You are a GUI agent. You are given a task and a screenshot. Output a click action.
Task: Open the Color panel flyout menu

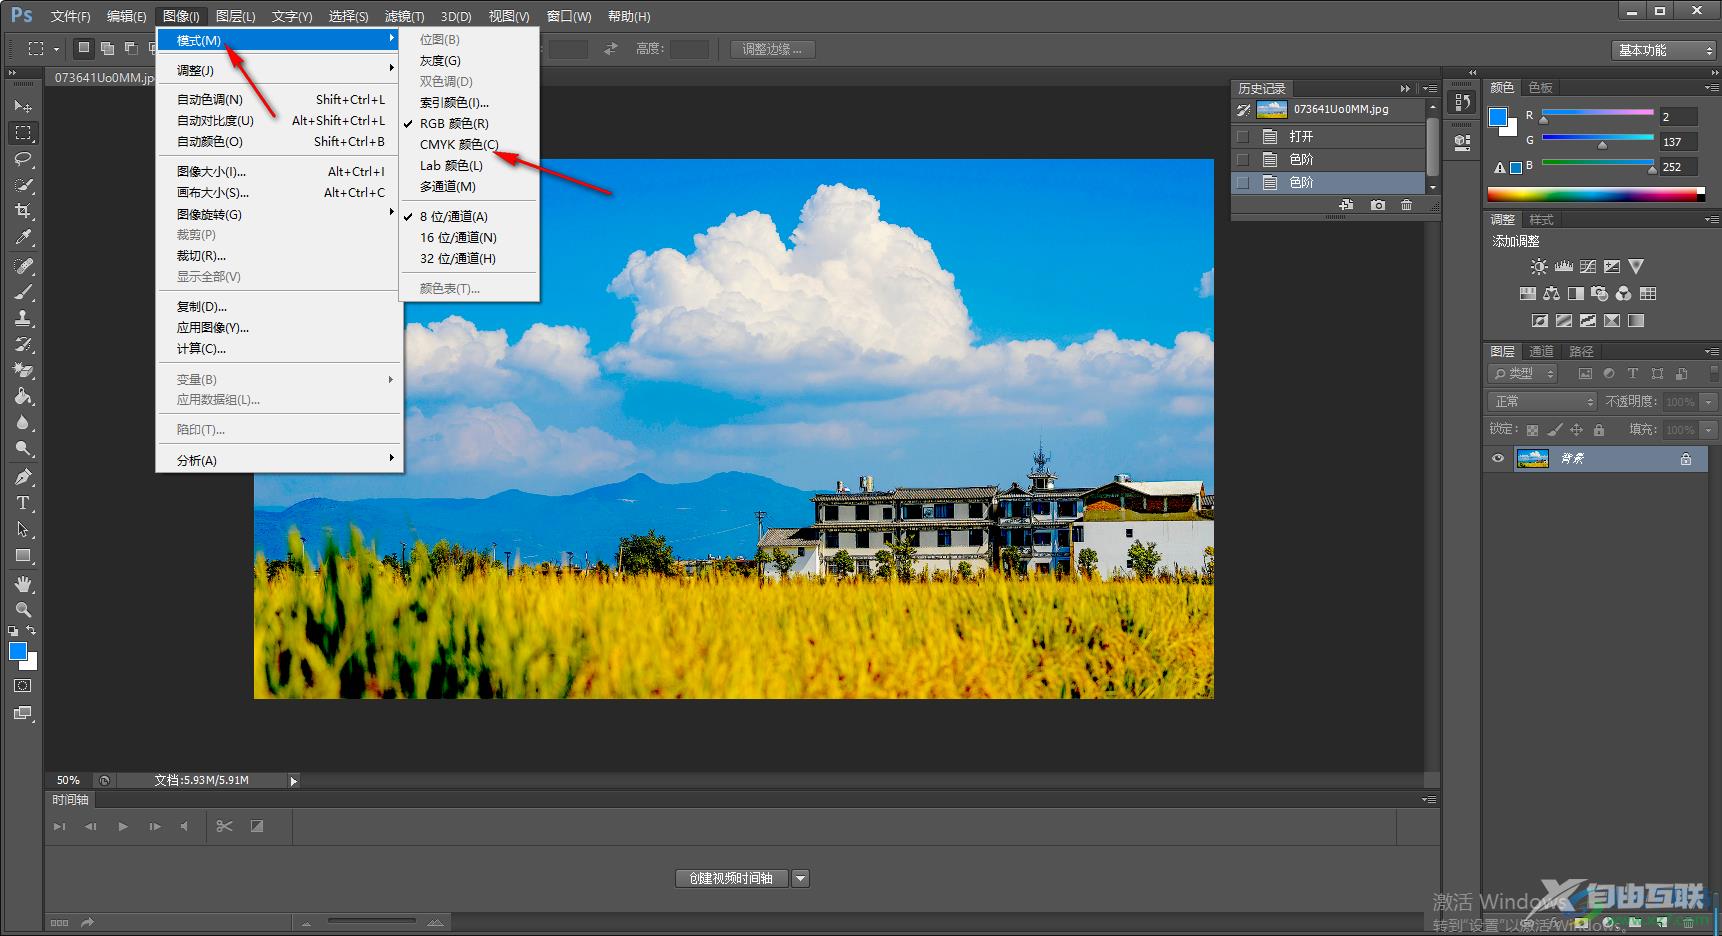[1711, 88]
